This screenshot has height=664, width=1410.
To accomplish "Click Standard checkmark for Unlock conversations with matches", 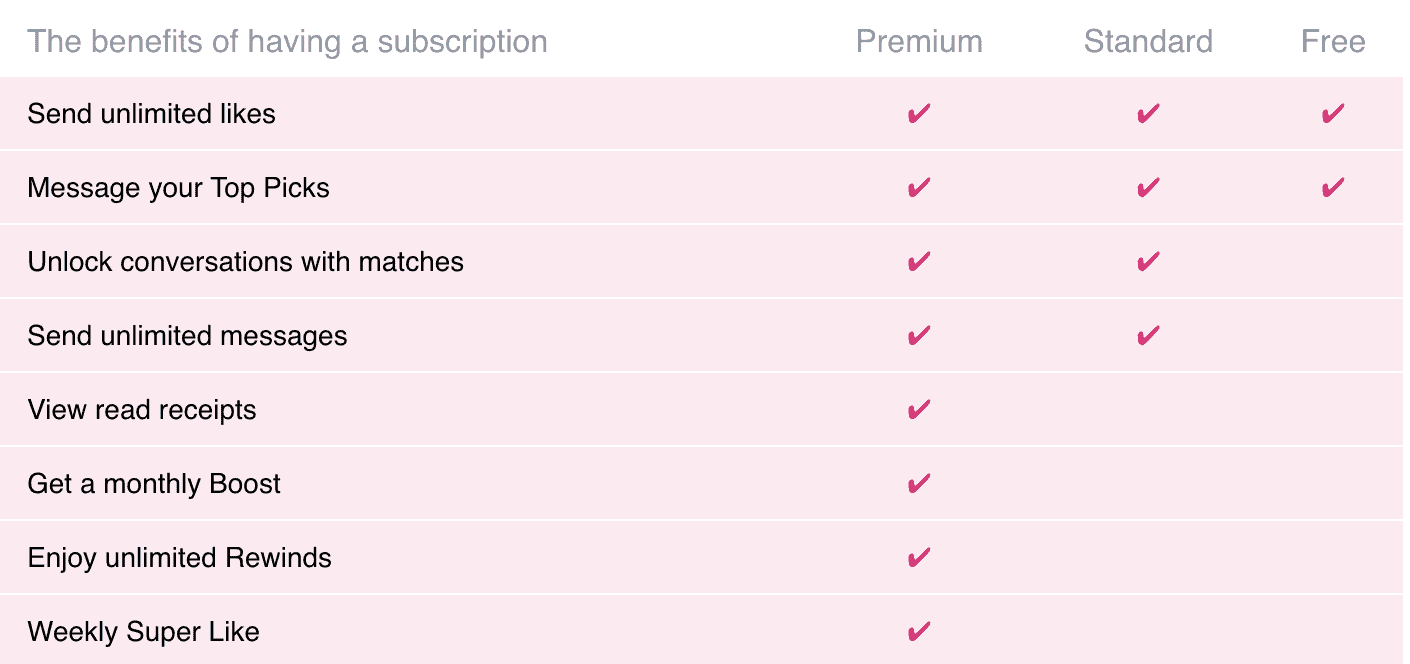I will 1148,262.
